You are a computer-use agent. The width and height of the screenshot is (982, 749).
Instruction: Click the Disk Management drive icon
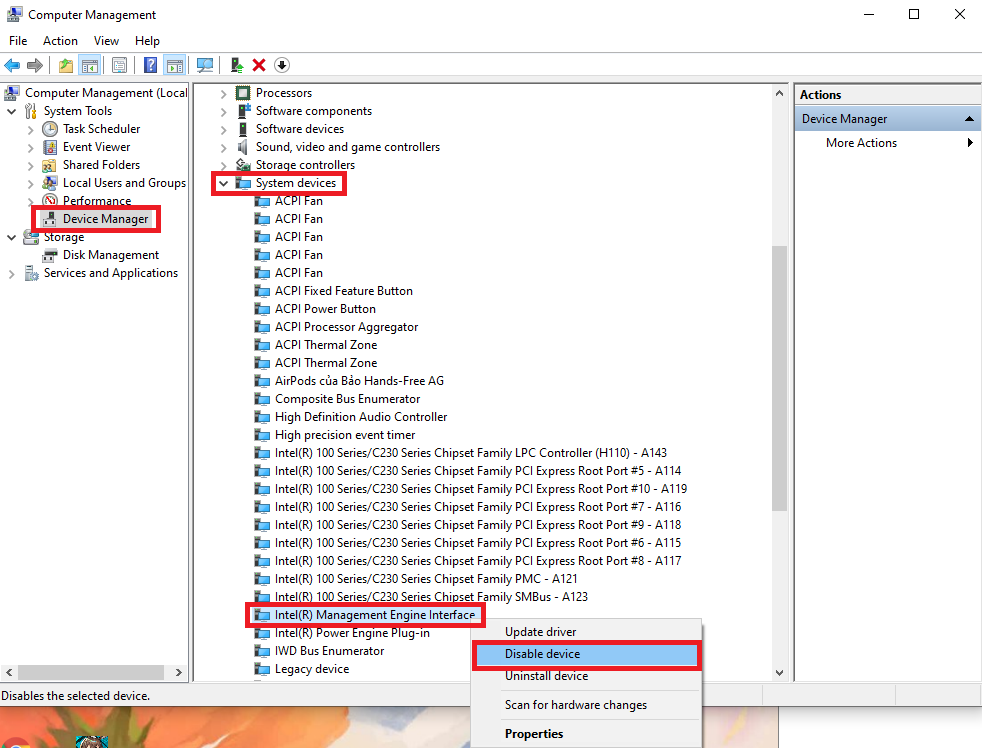point(49,256)
